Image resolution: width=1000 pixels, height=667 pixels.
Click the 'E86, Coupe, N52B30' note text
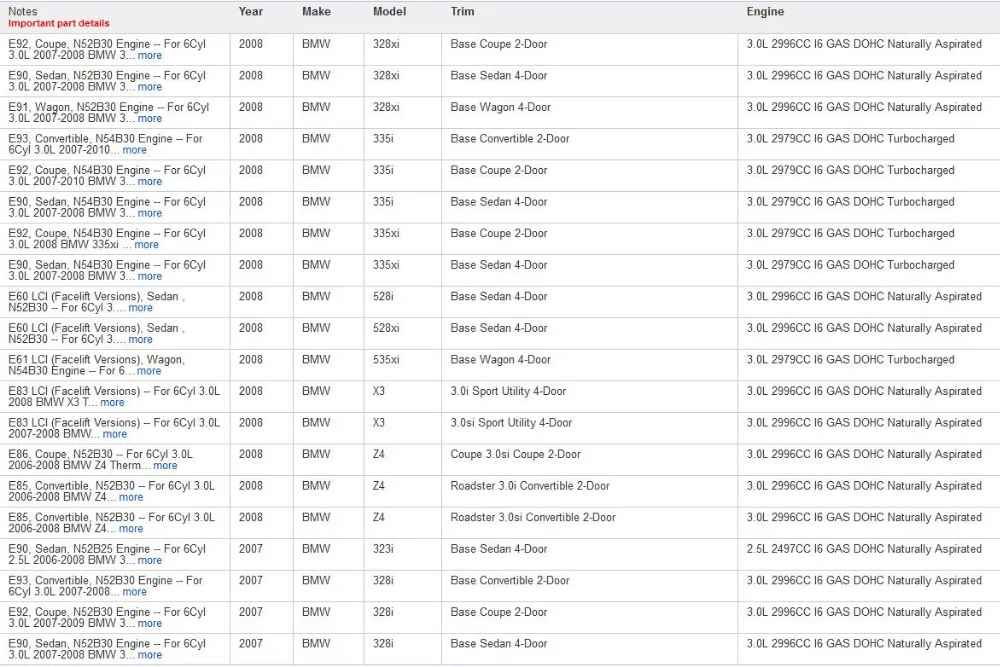tap(100, 460)
